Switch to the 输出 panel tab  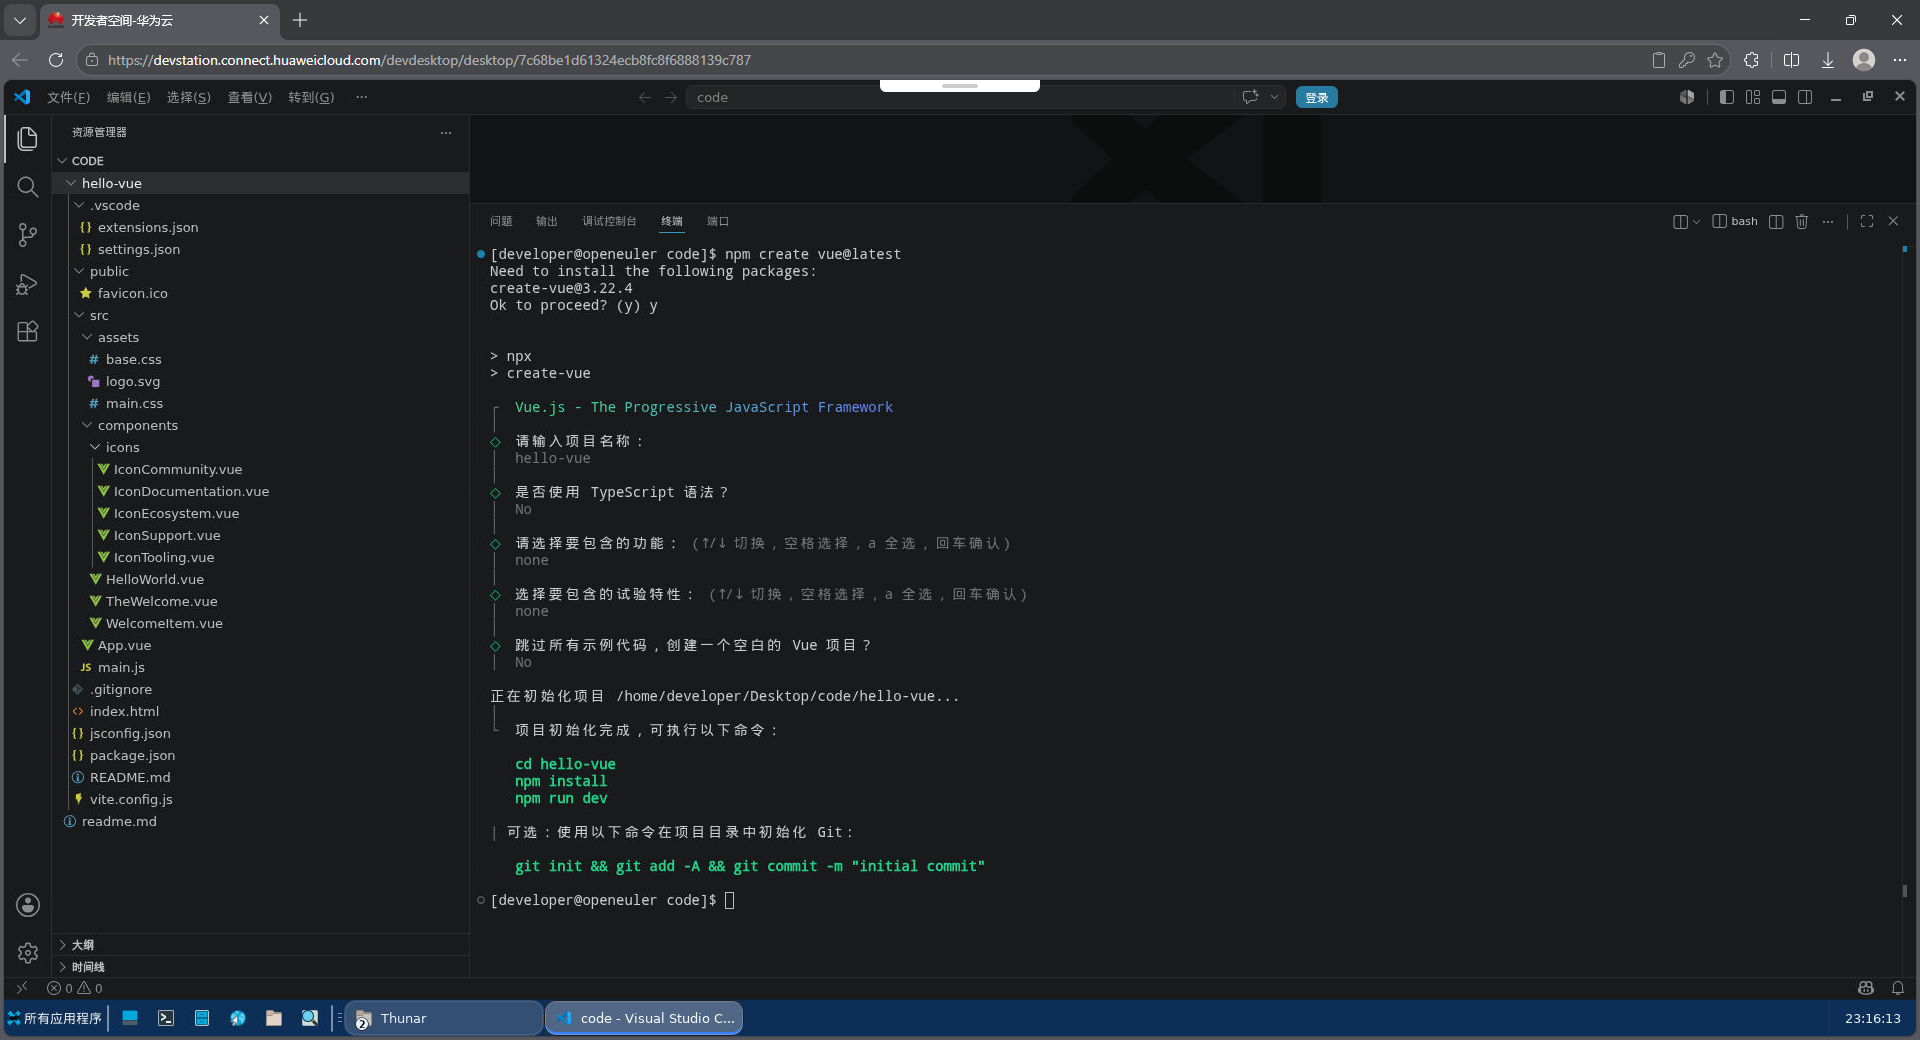tap(546, 221)
